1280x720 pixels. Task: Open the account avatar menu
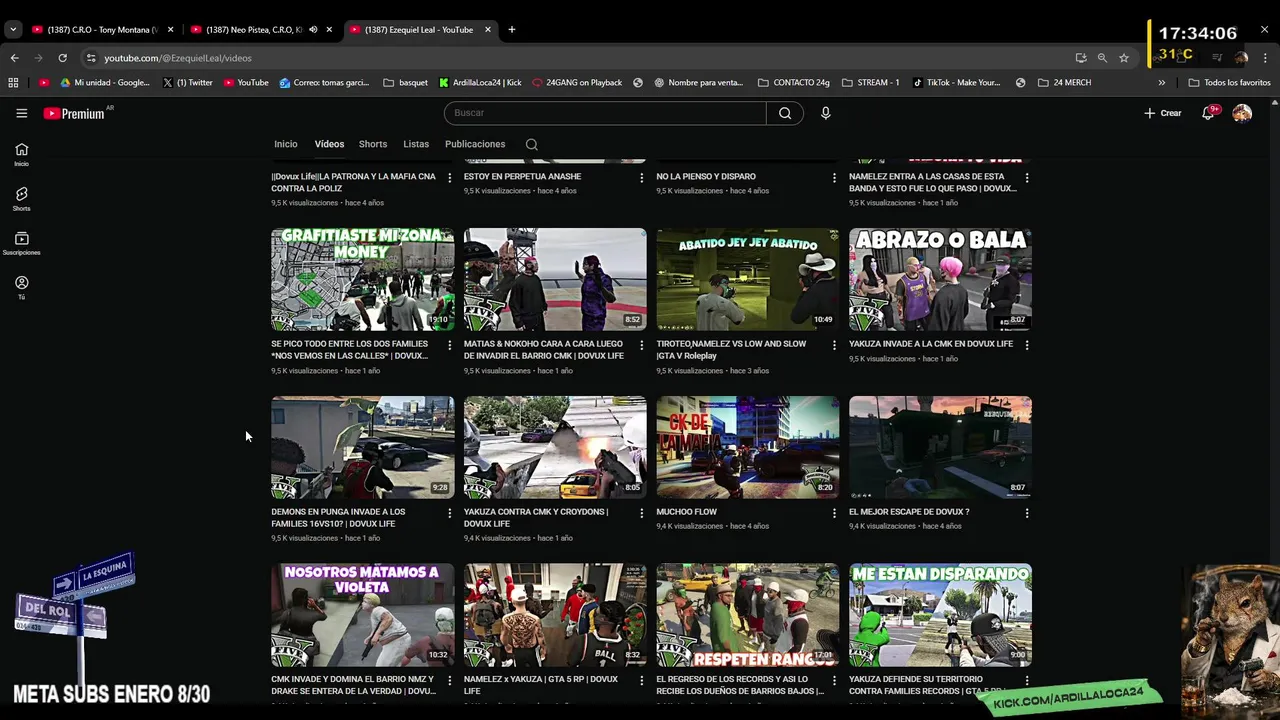(1242, 113)
